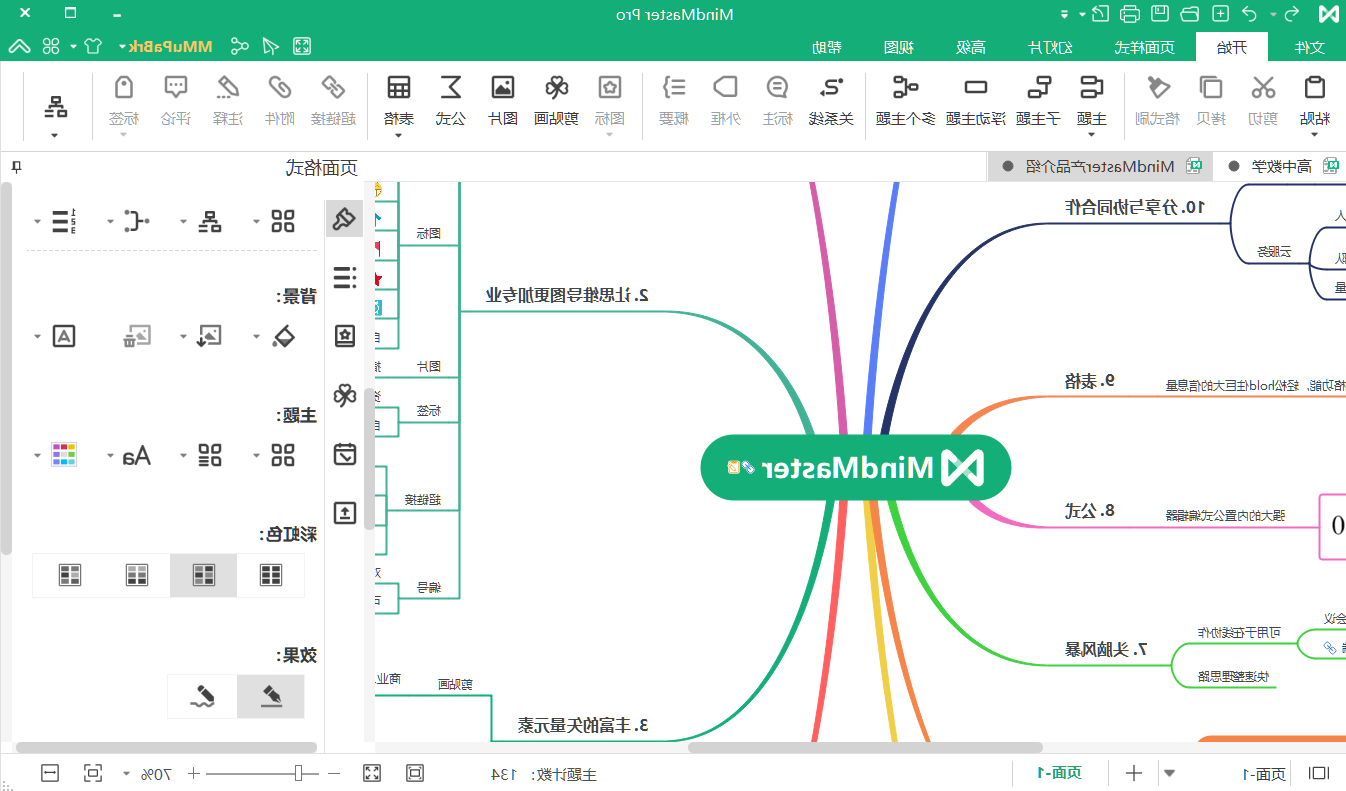This screenshot has width=1346, height=791.
Task: Open the clipart clover side-panel icon
Action: tap(345, 395)
